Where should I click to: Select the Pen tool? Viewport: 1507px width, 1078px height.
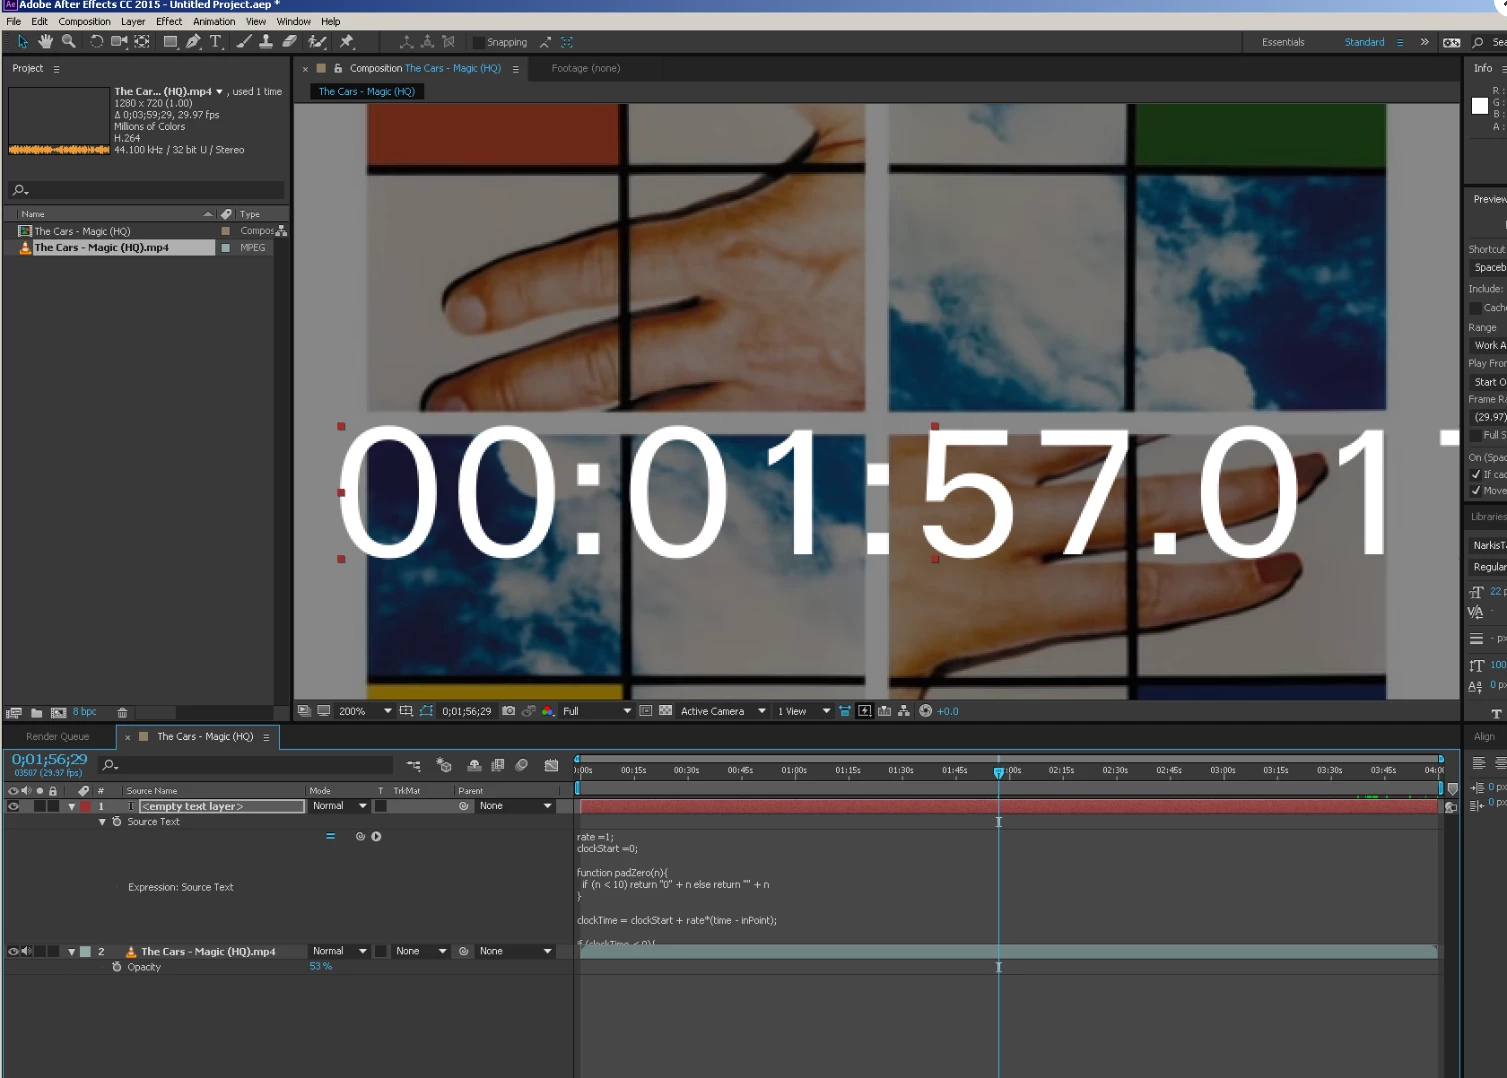point(193,42)
